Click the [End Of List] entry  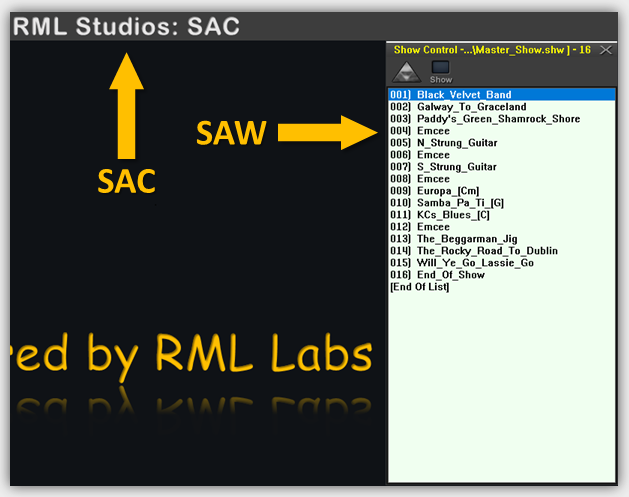coord(420,287)
